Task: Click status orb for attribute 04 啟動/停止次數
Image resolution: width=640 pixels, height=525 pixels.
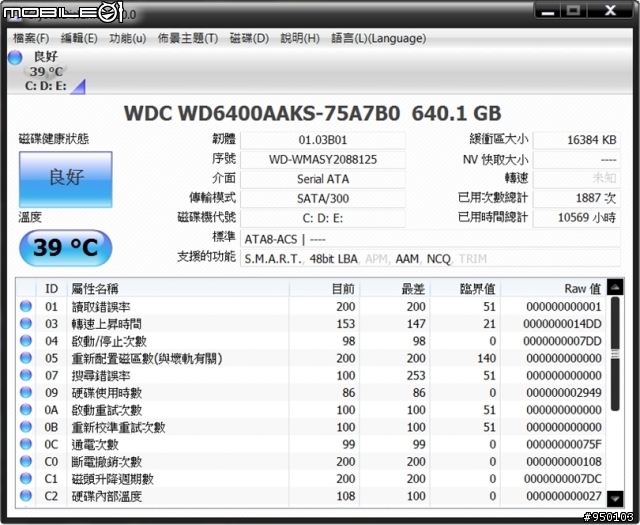Action: tap(26, 340)
